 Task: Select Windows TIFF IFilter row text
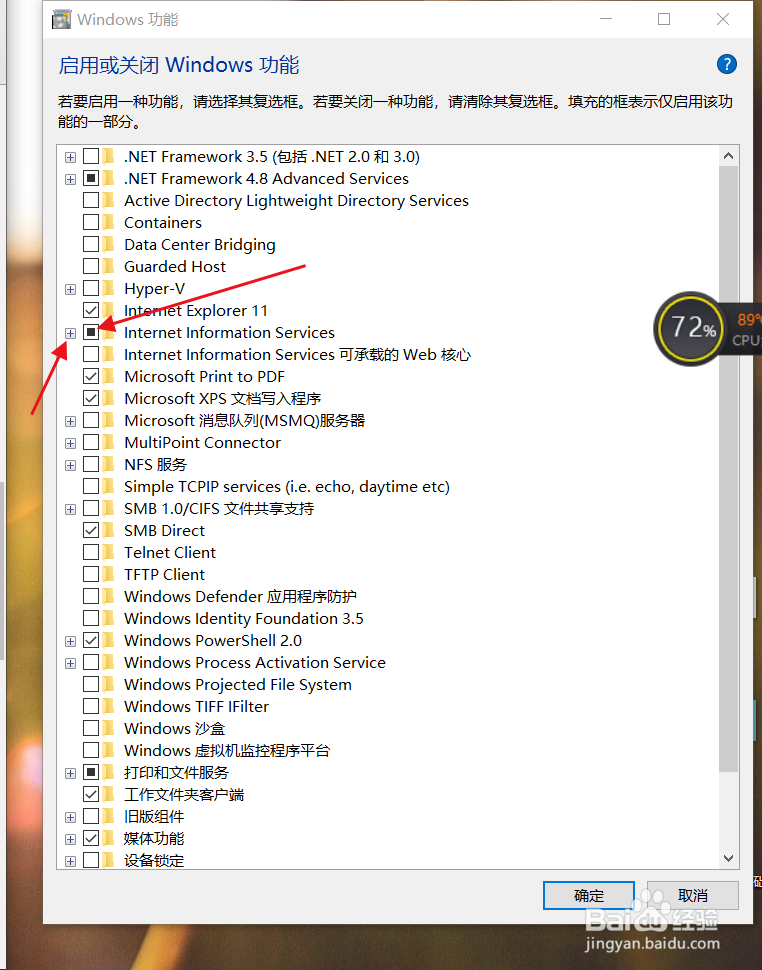tap(197, 706)
